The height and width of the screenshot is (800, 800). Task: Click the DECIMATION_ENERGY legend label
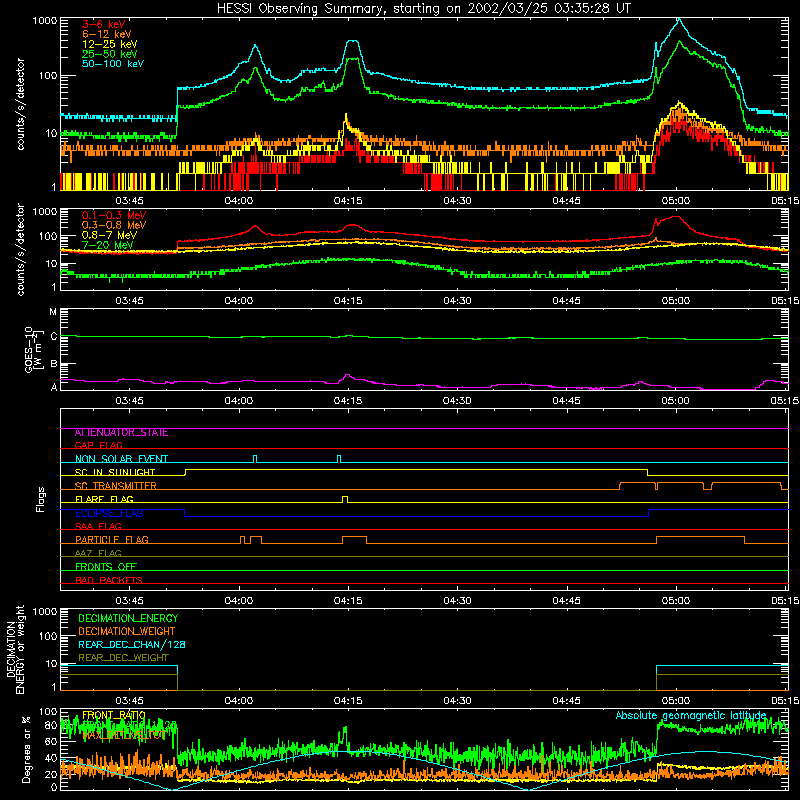coord(128,618)
